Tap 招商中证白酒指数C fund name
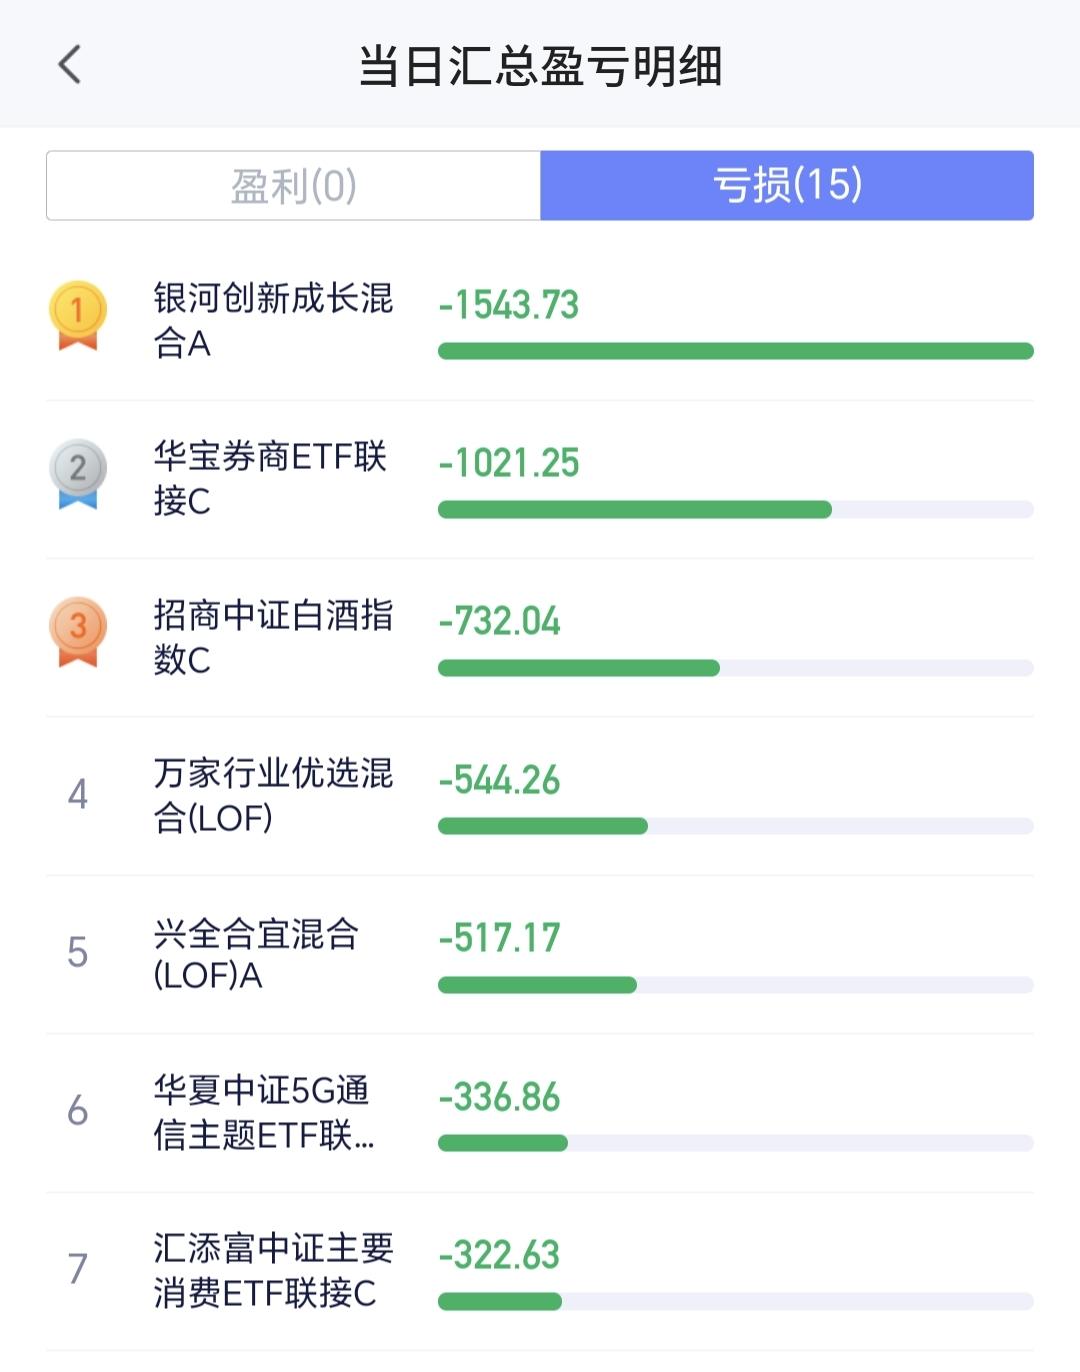The width and height of the screenshot is (1080, 1372). [272, 637]
